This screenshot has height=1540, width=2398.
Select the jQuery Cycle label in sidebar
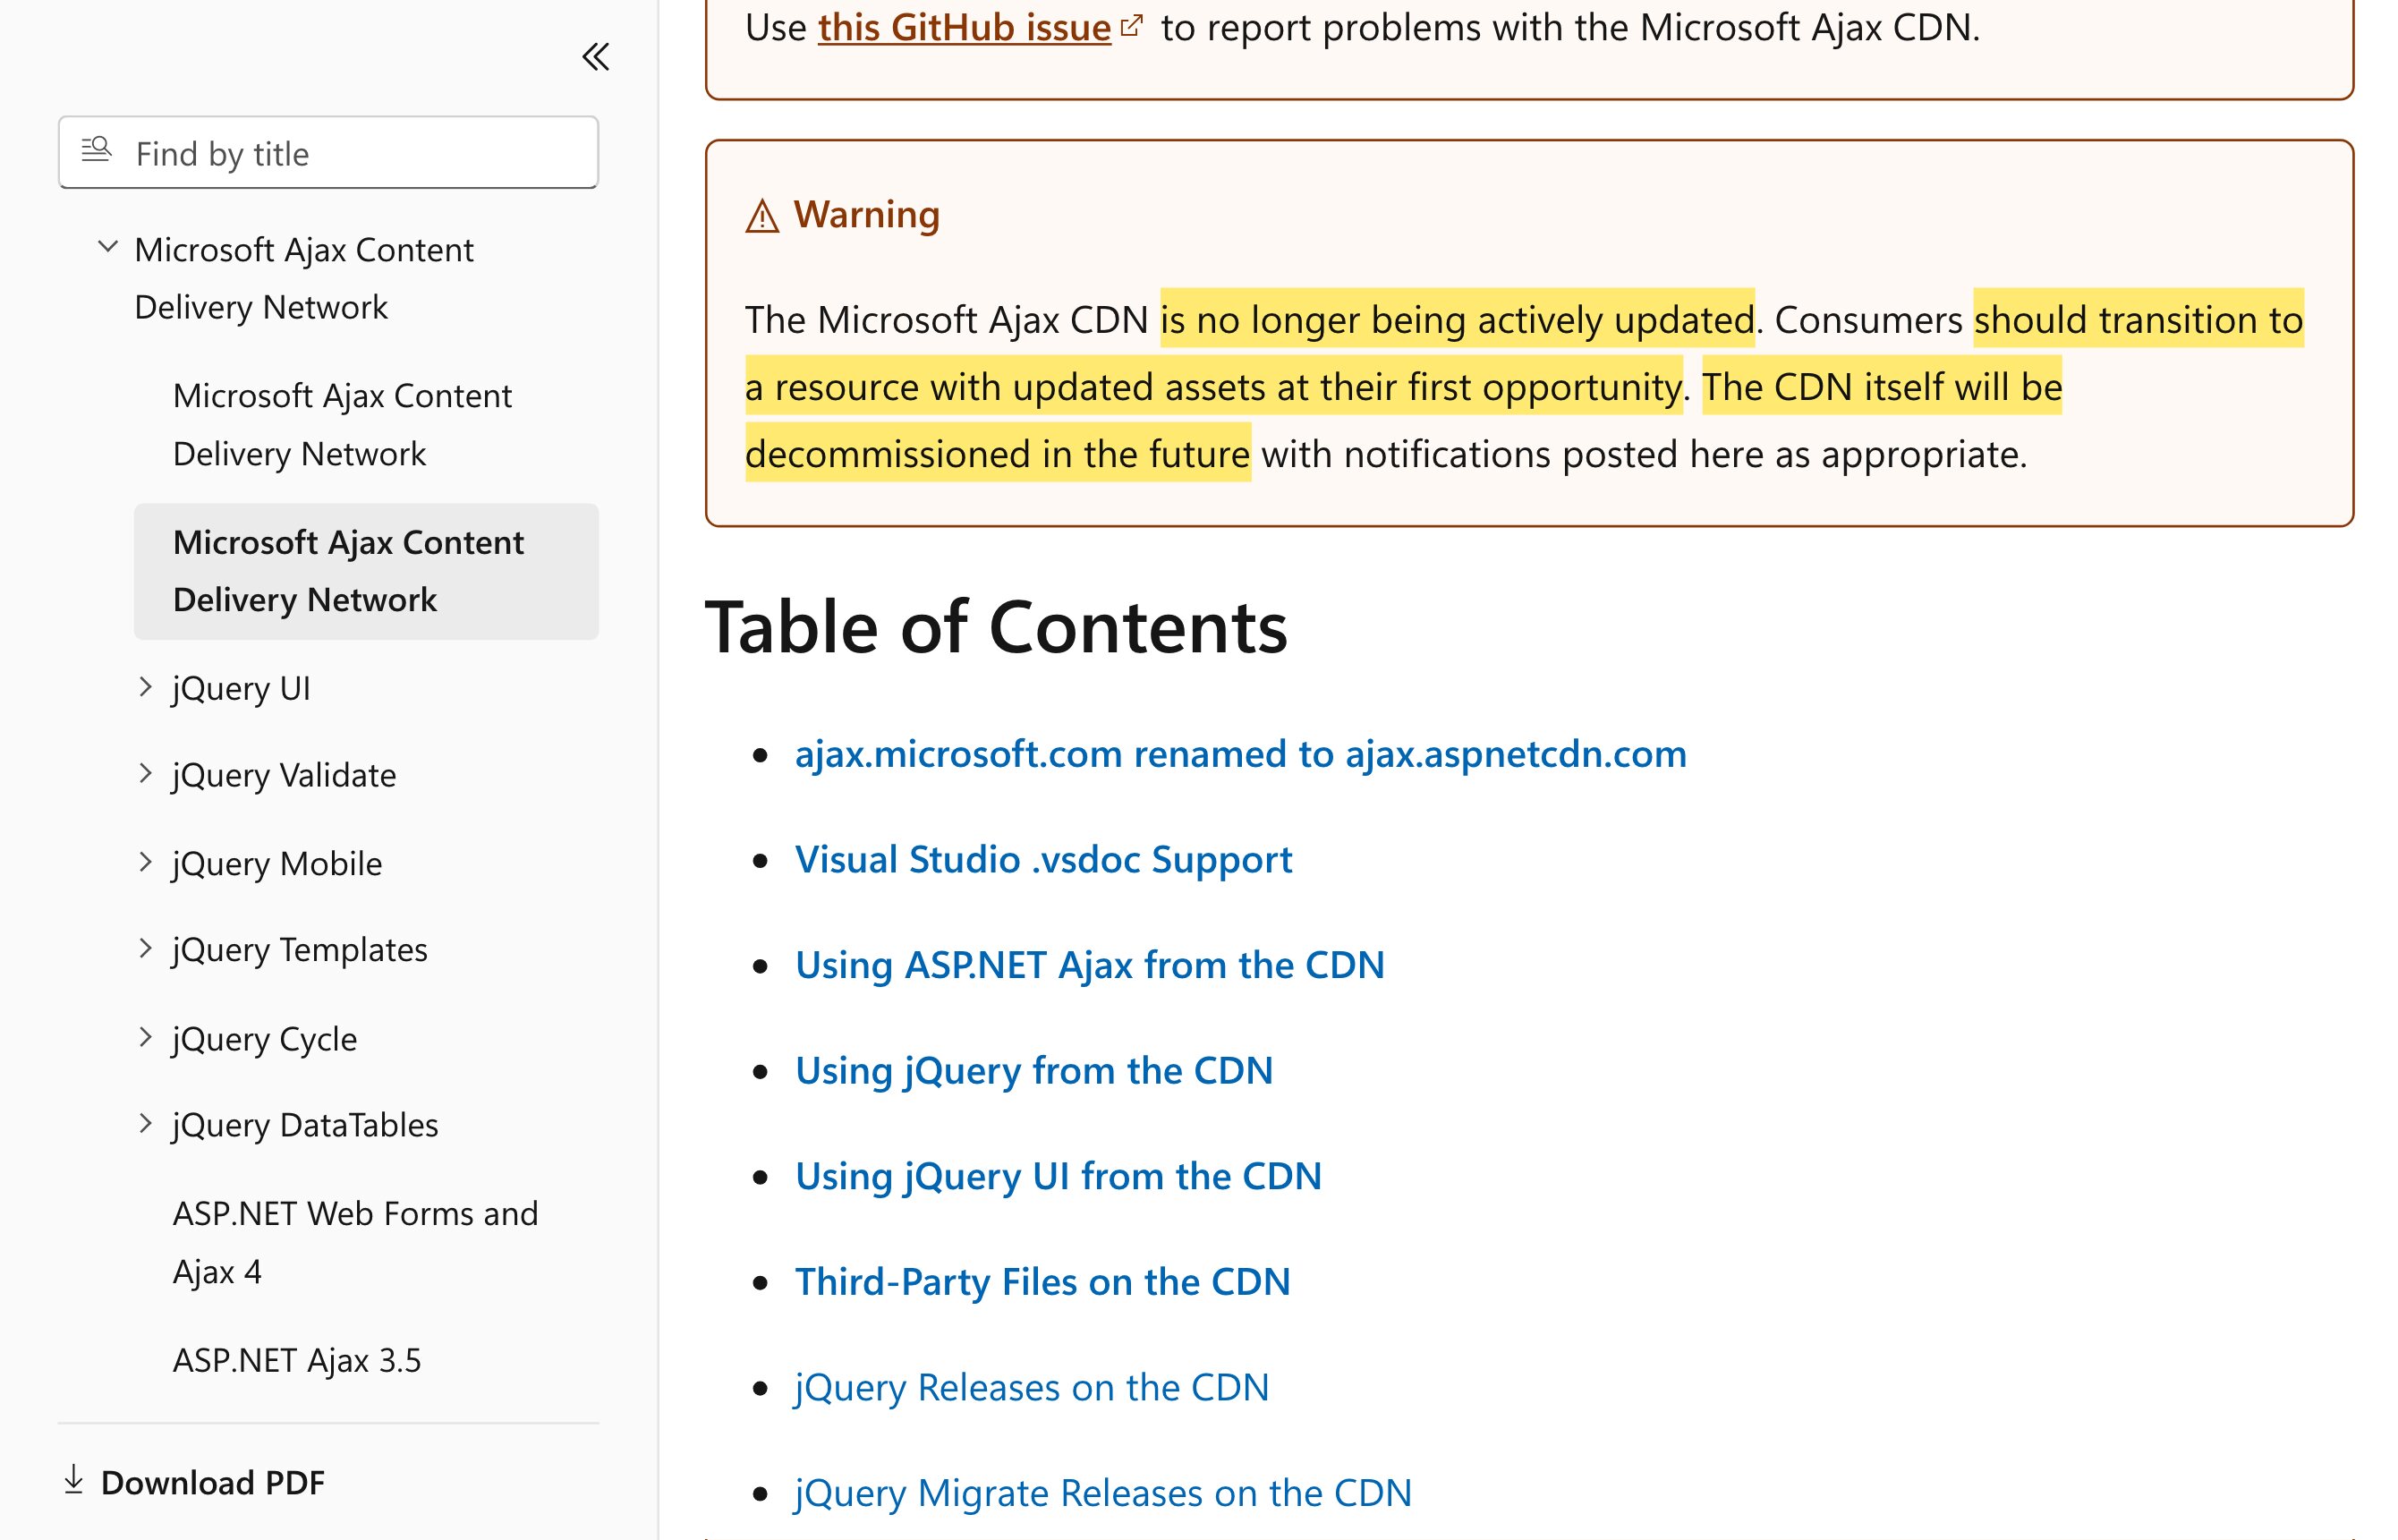coord(265,1039)
